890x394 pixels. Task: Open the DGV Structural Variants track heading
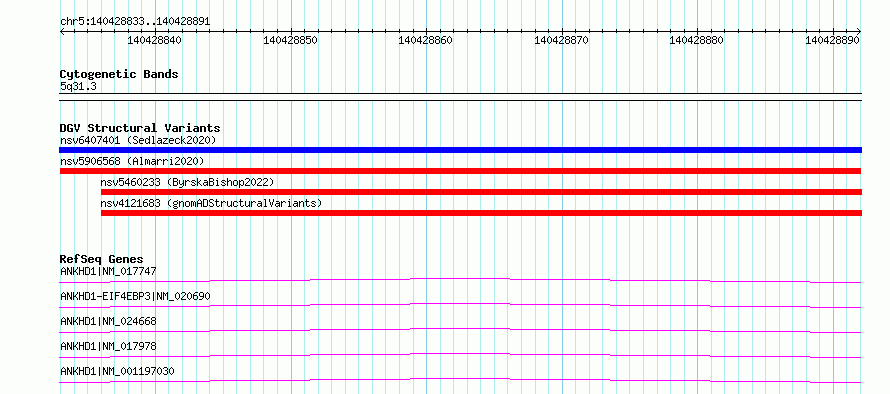[x=140, y=128]
